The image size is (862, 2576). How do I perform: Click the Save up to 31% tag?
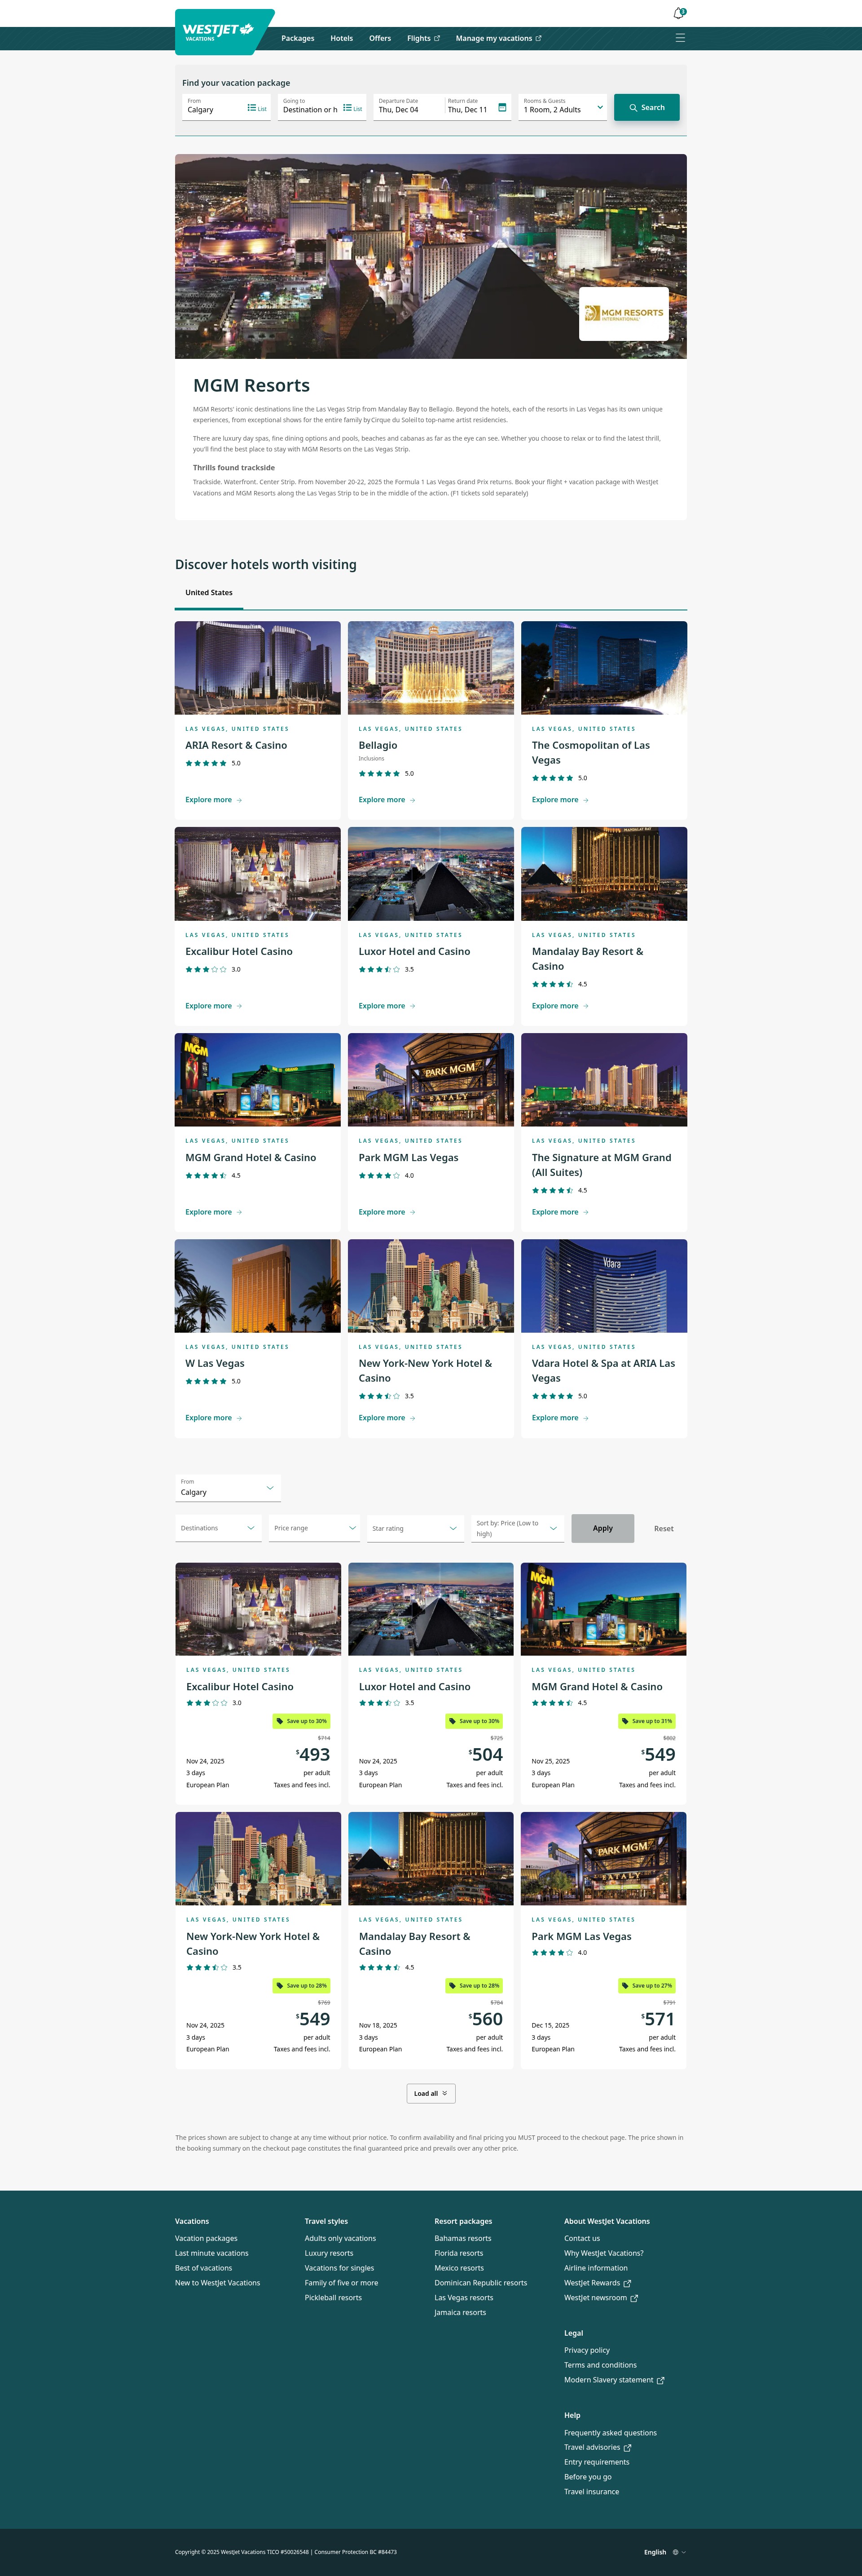pyautogui.click(x=647, y=1721)
